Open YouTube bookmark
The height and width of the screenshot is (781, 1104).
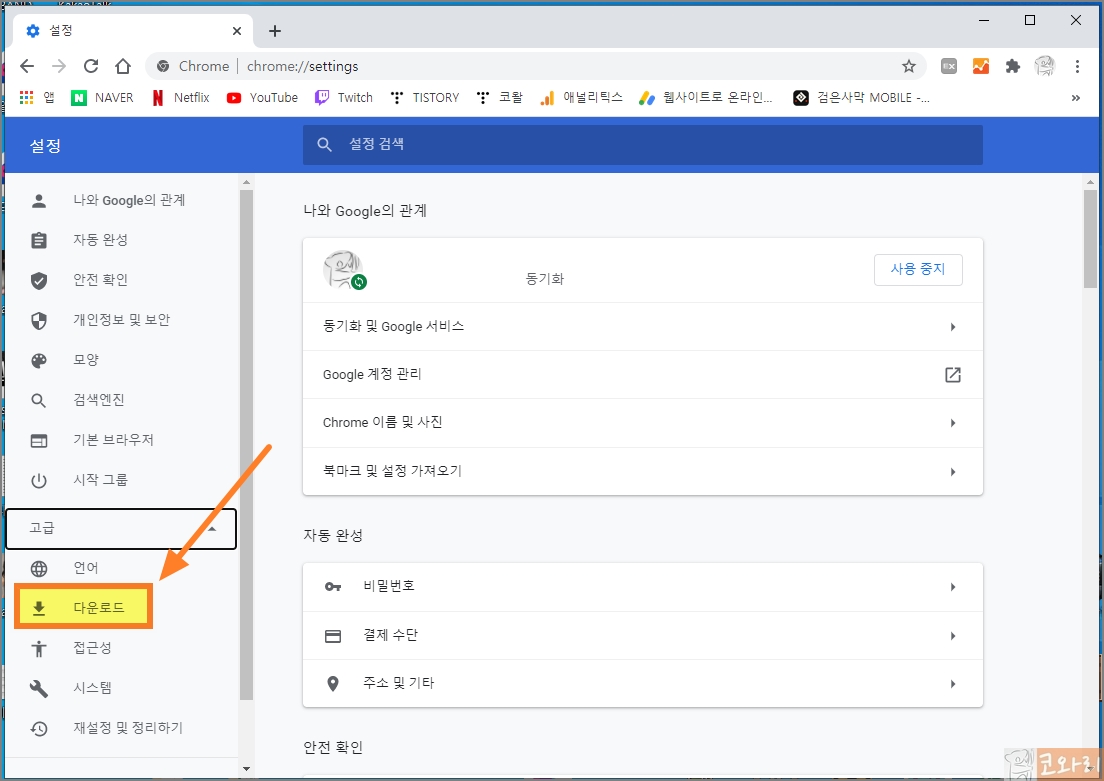262,97
